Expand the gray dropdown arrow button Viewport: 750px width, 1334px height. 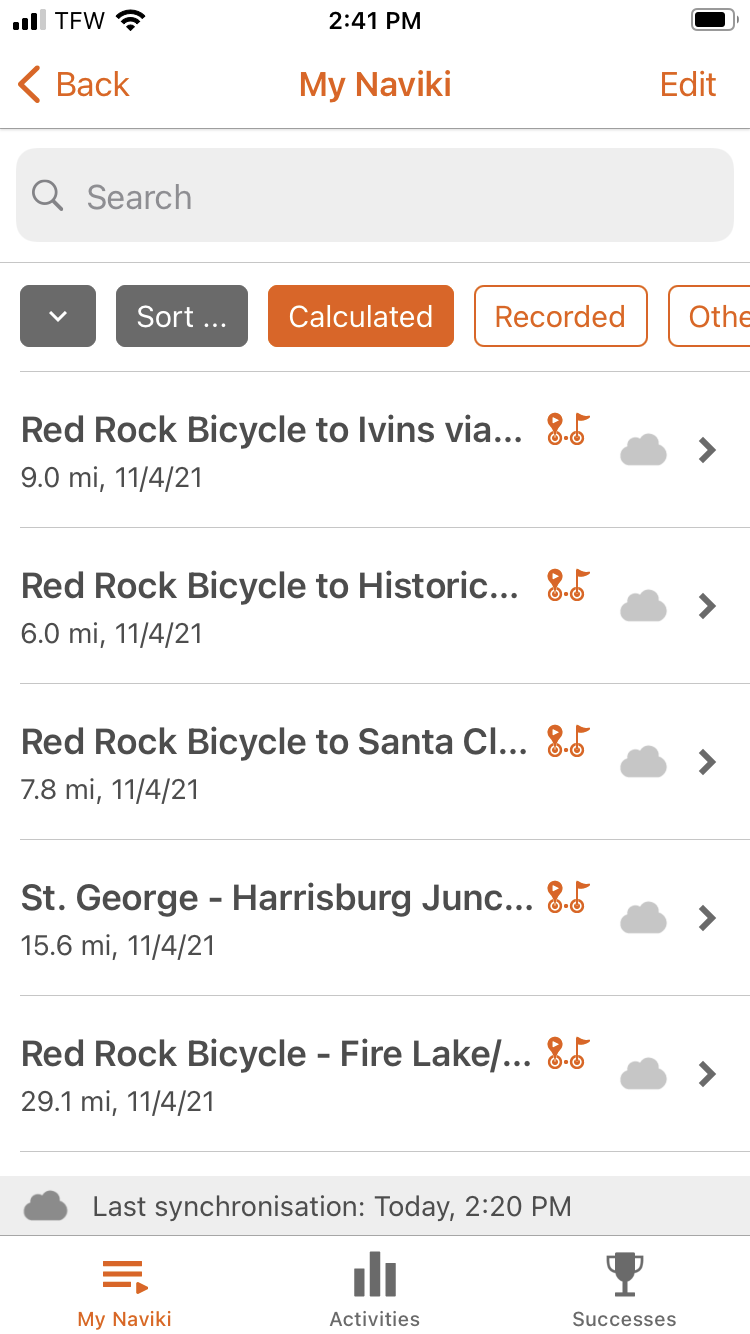pos(58,317)
